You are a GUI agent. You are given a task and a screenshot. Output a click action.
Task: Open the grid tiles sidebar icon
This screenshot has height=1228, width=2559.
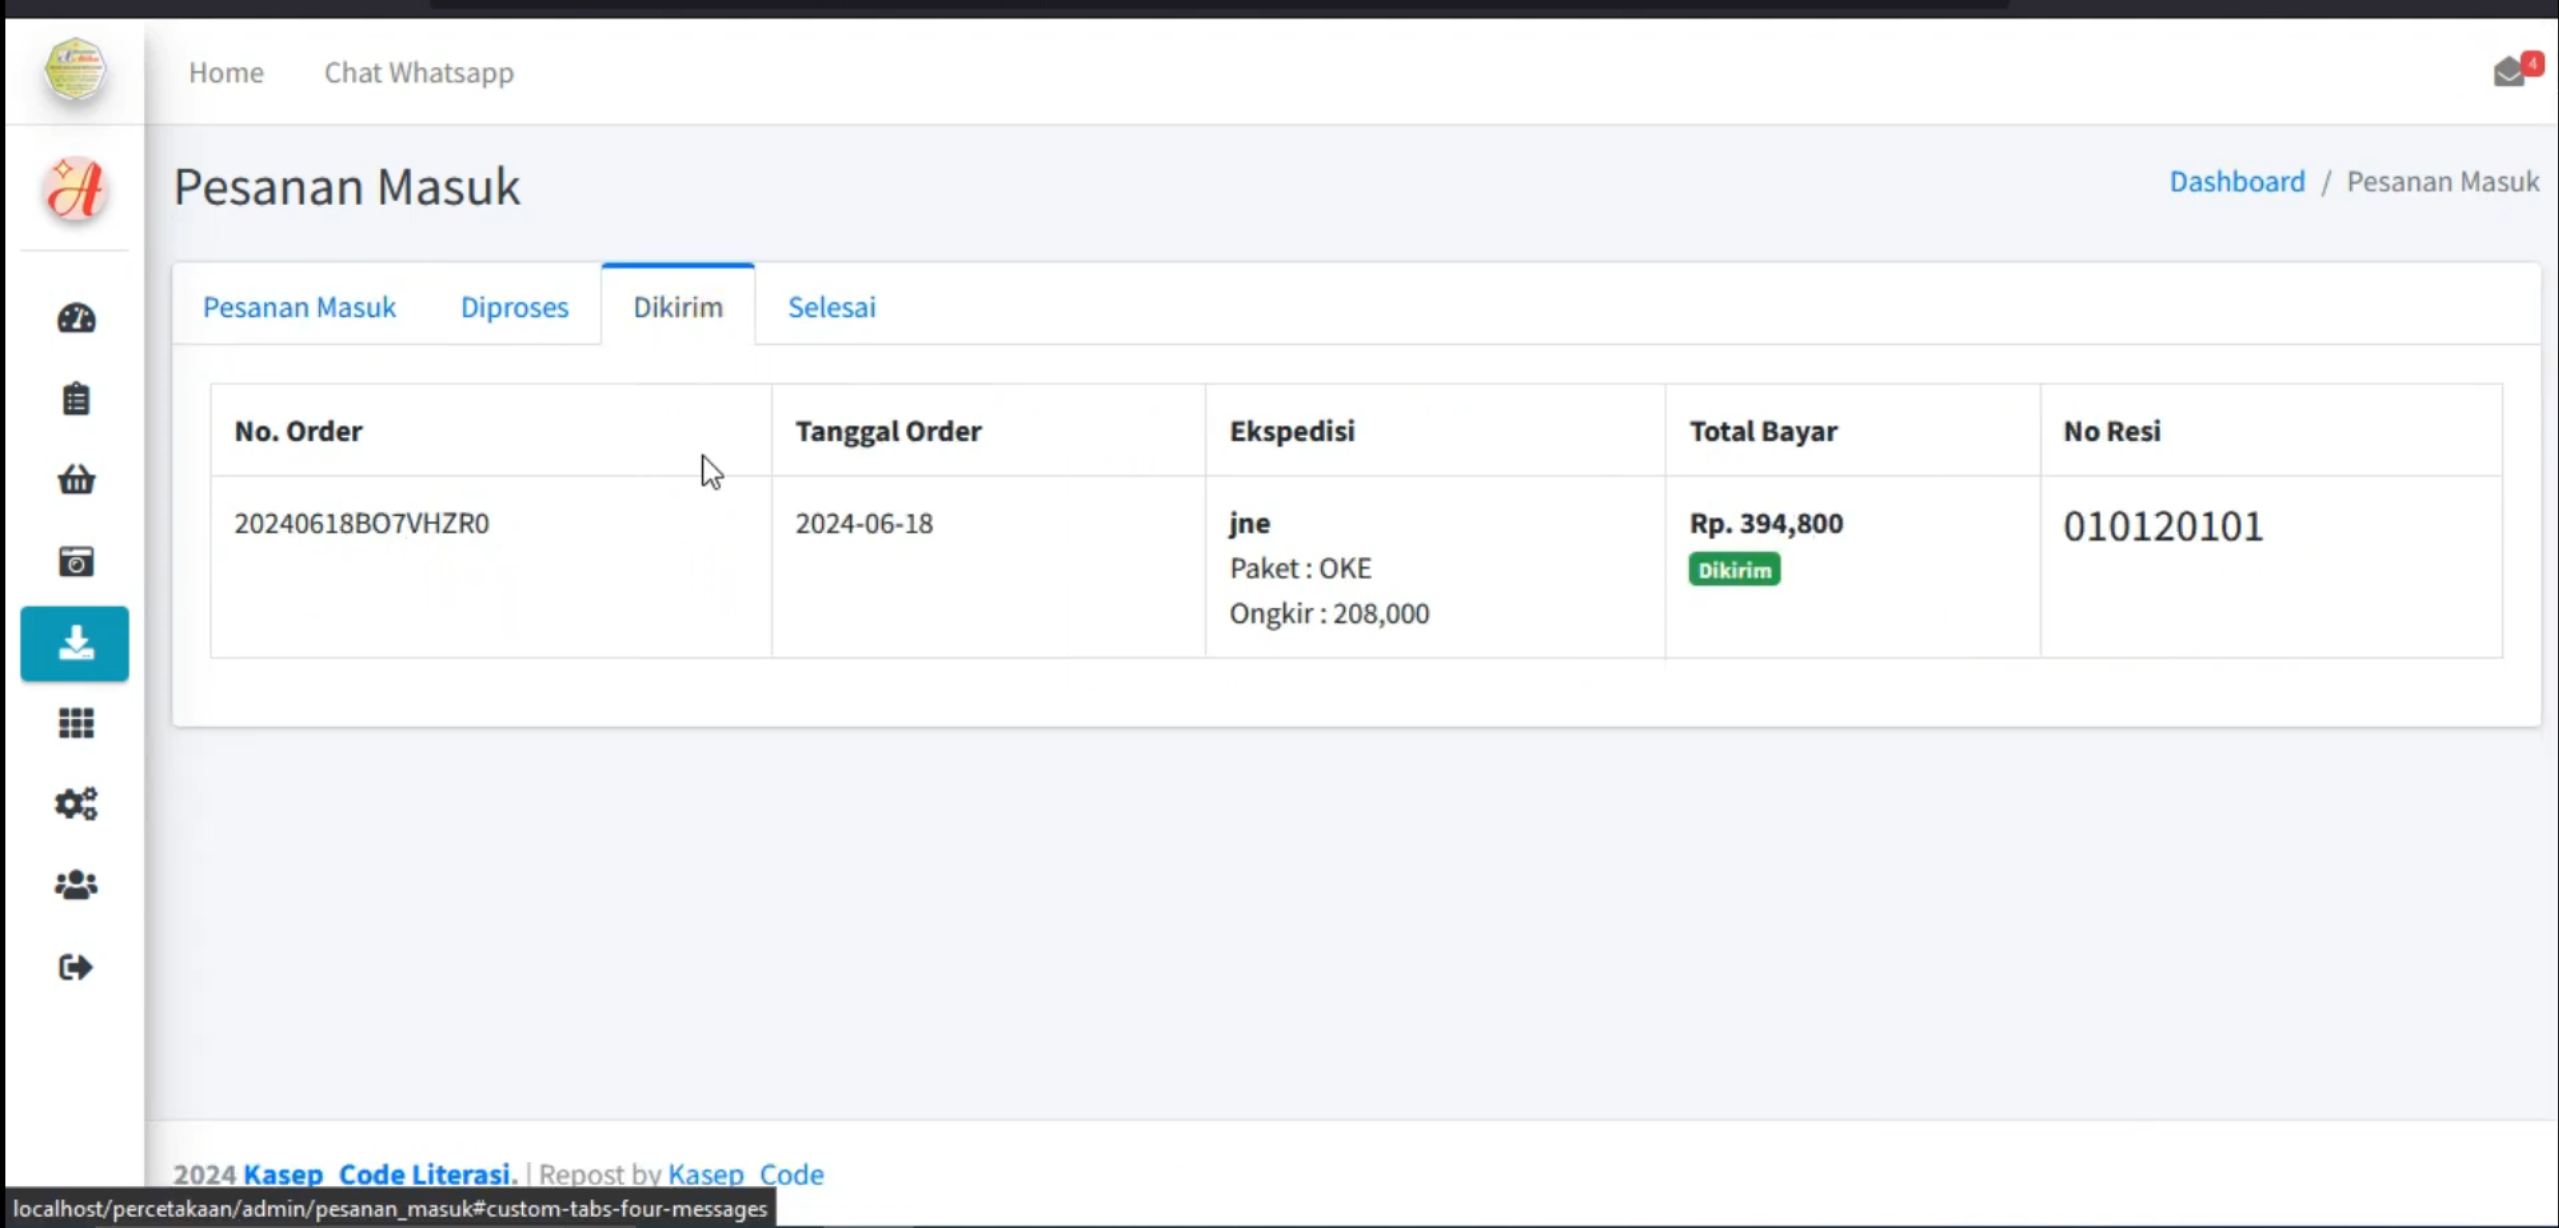tap(76, 723)
